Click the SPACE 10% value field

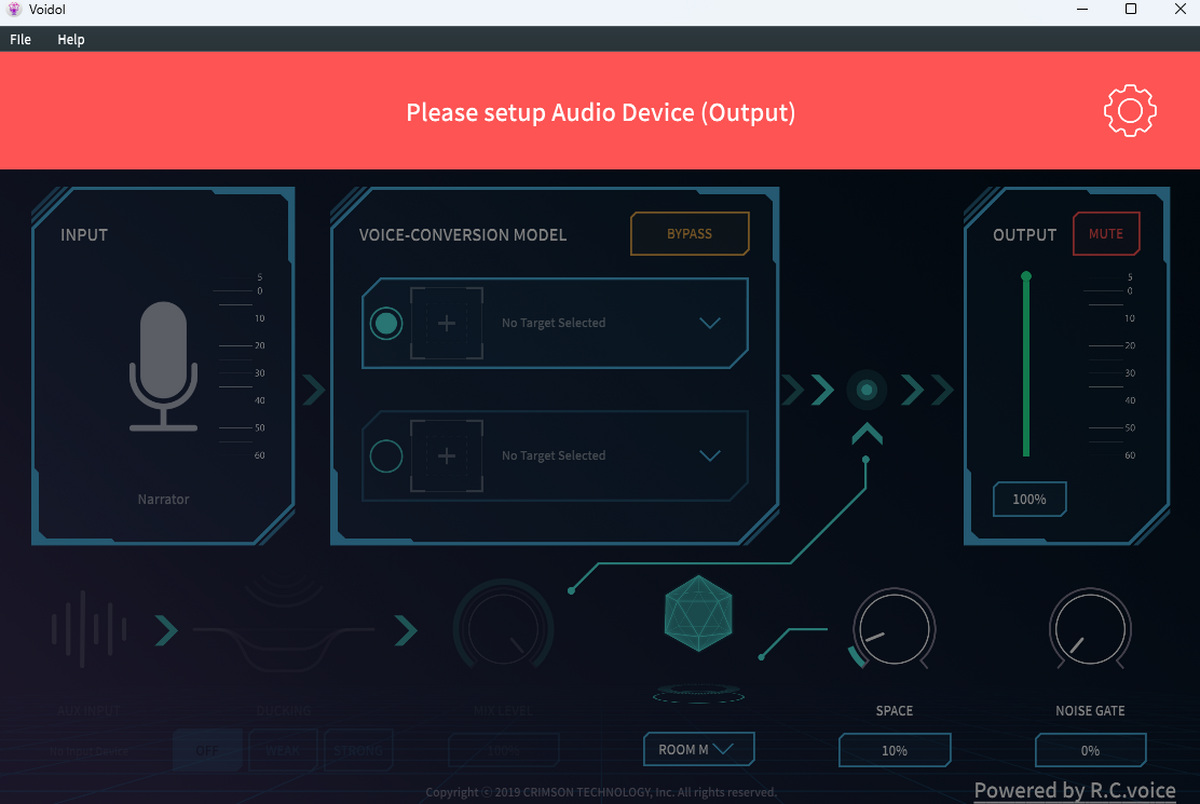coord(894,750)
